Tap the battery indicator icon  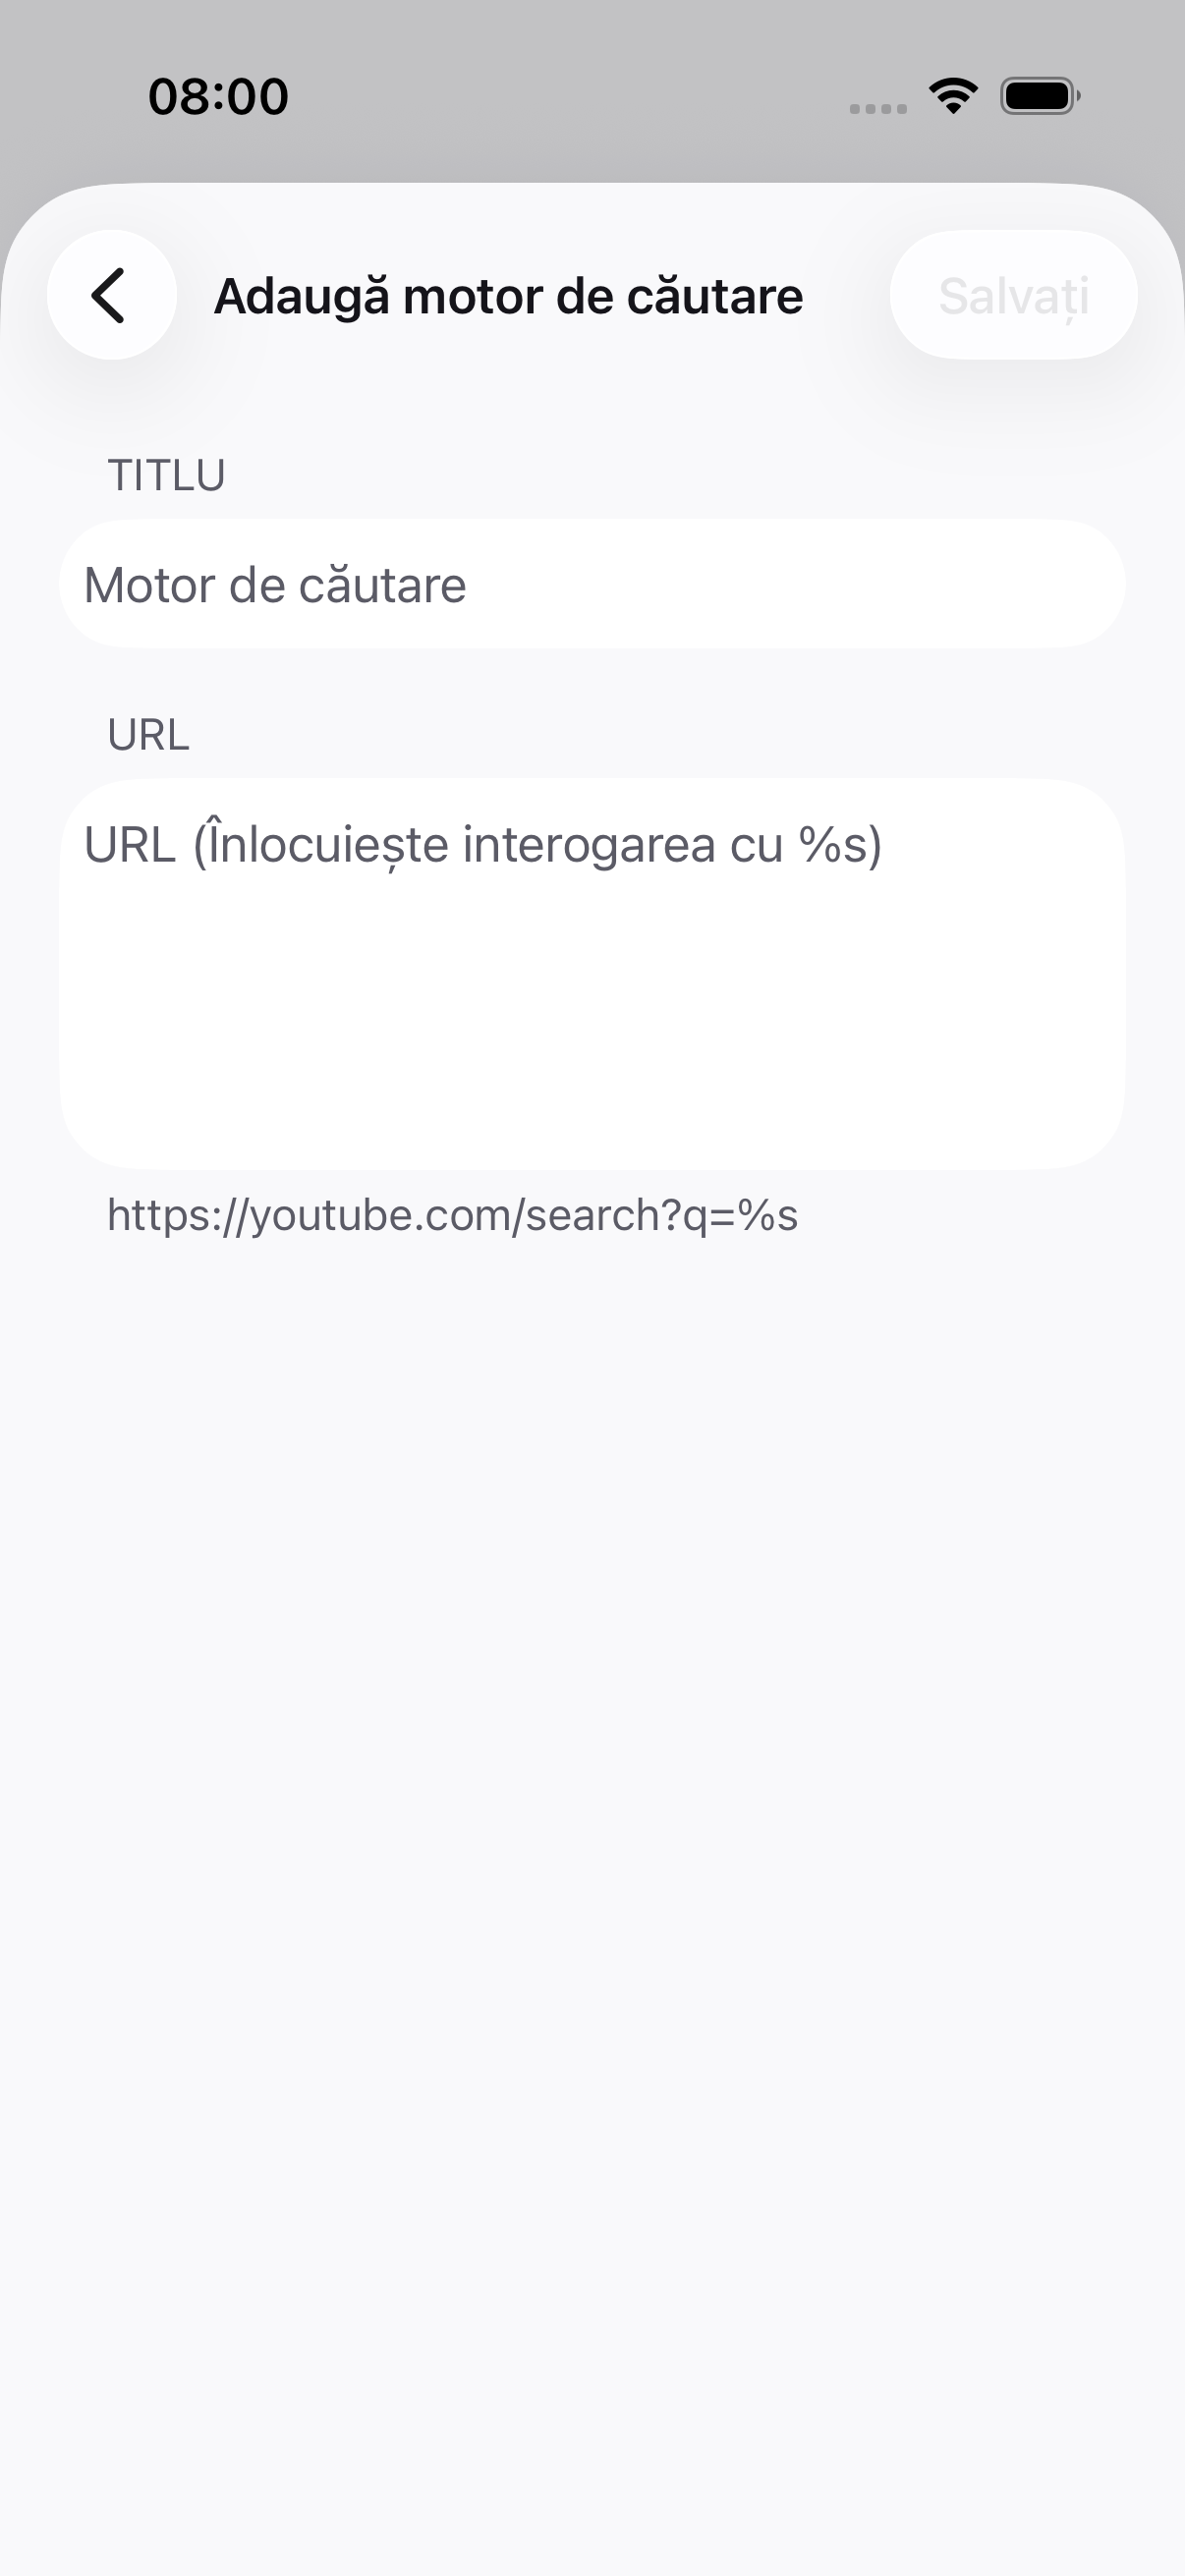click(x=1040, y=96)
